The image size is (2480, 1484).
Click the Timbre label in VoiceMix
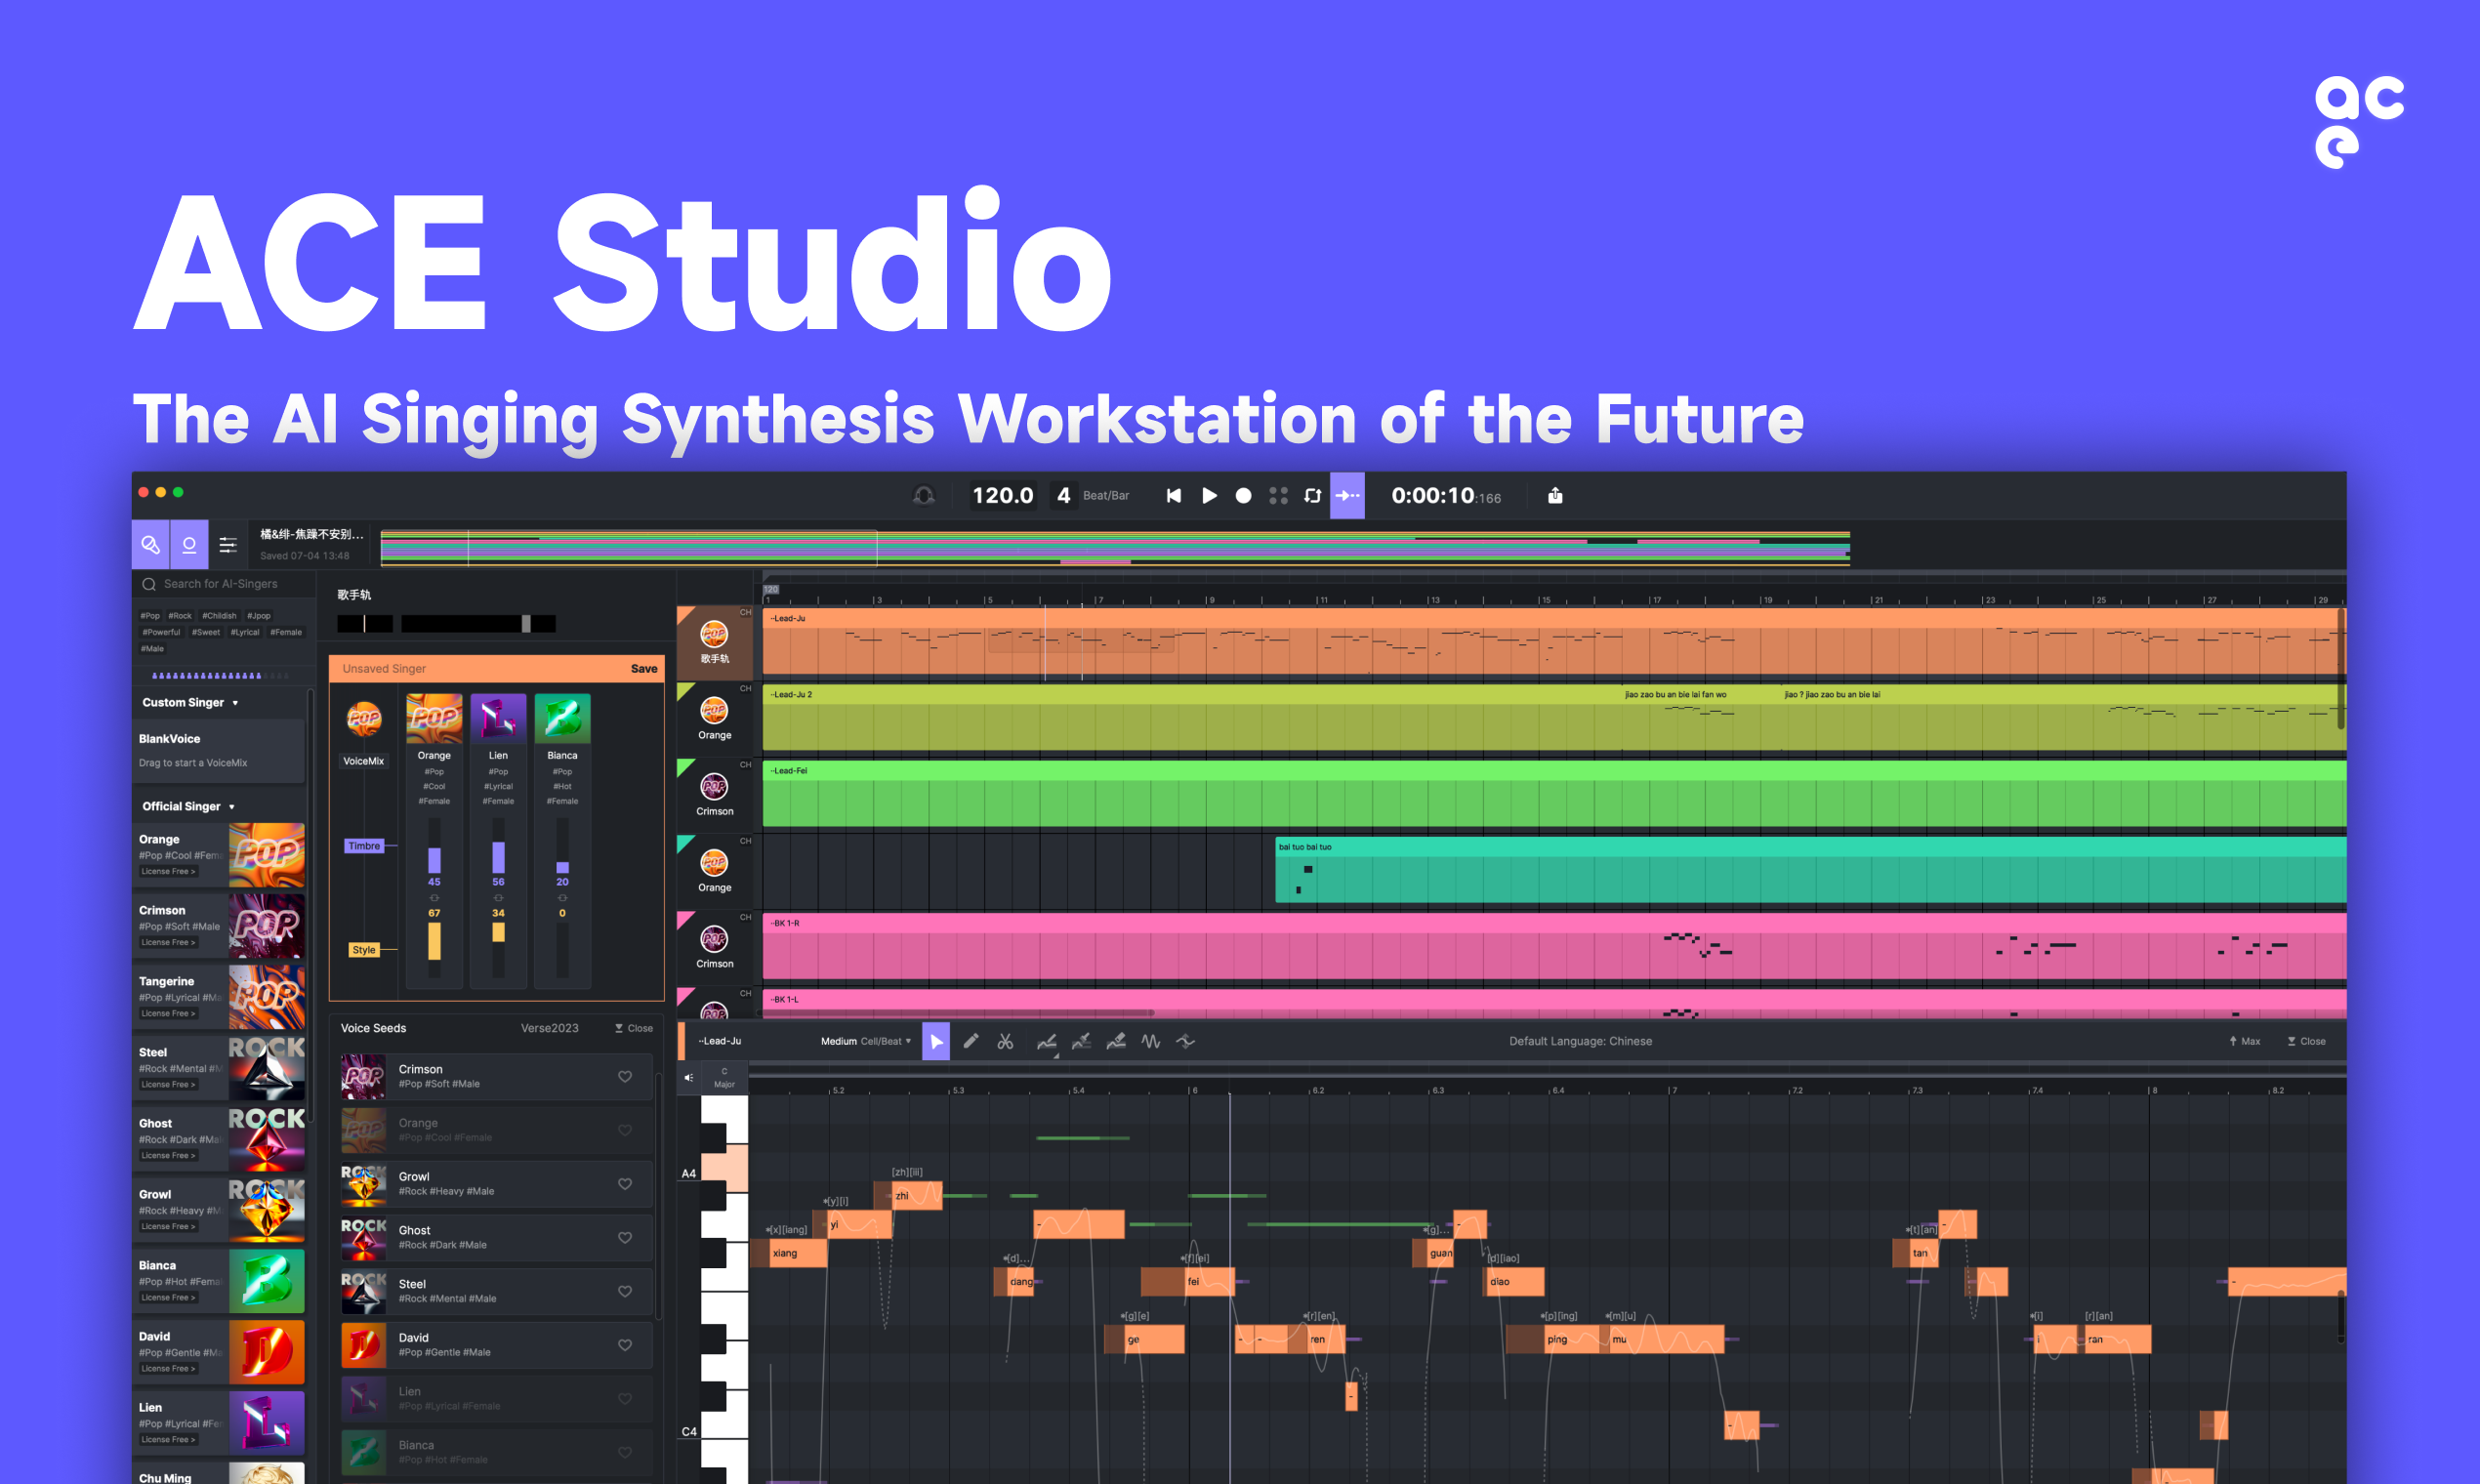click(x=364, y=846)
